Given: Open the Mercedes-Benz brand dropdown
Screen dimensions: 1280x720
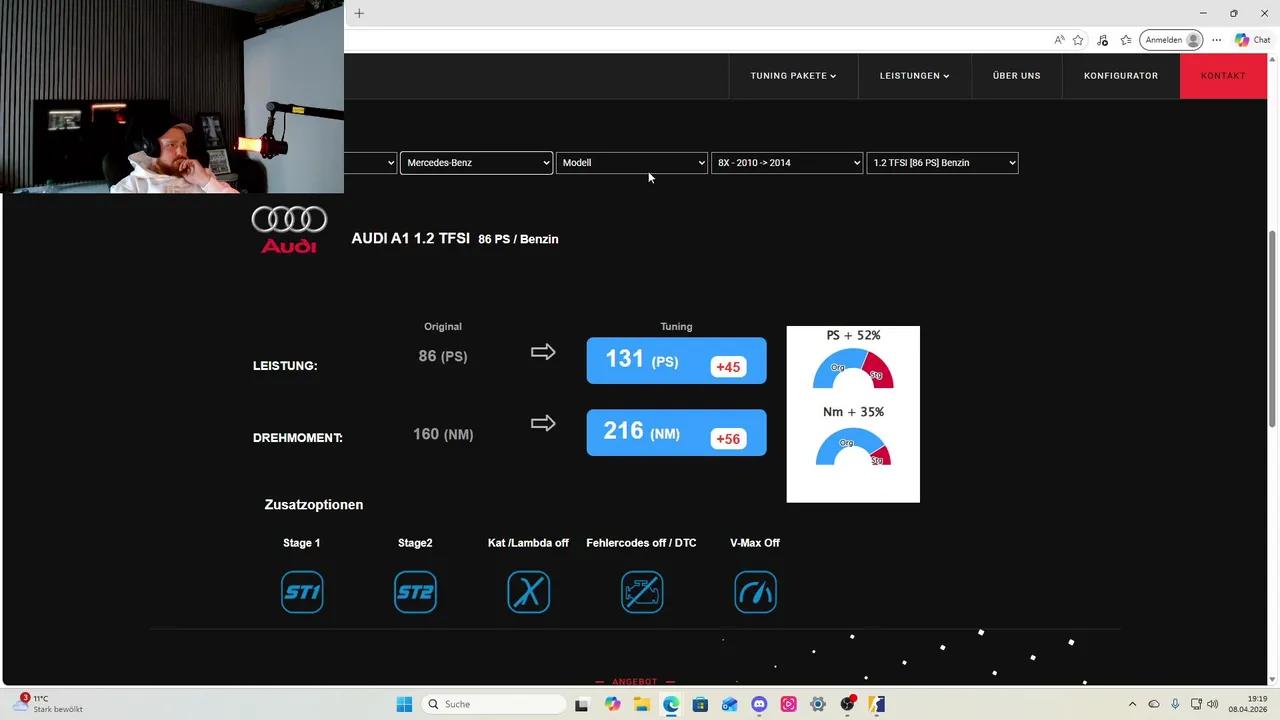Looking at the screenshot, I should tap(476, 163).
